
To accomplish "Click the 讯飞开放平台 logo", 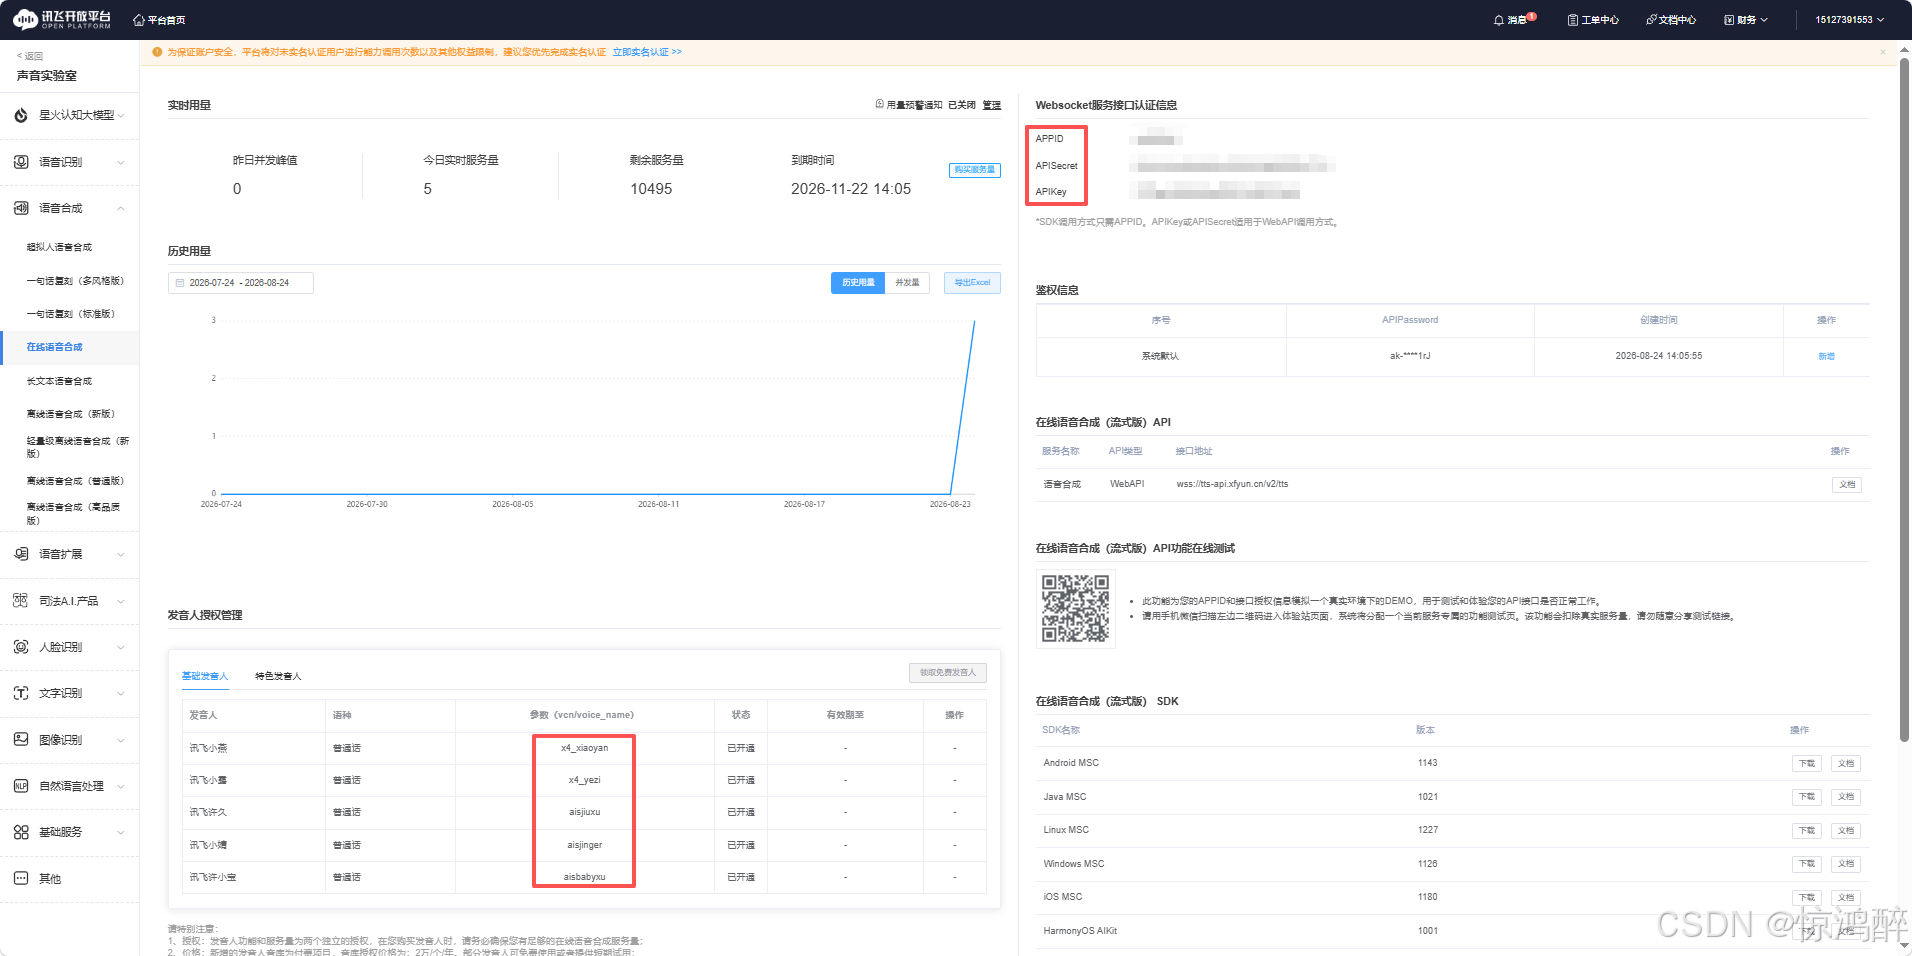I will click(x=62, y=19).
